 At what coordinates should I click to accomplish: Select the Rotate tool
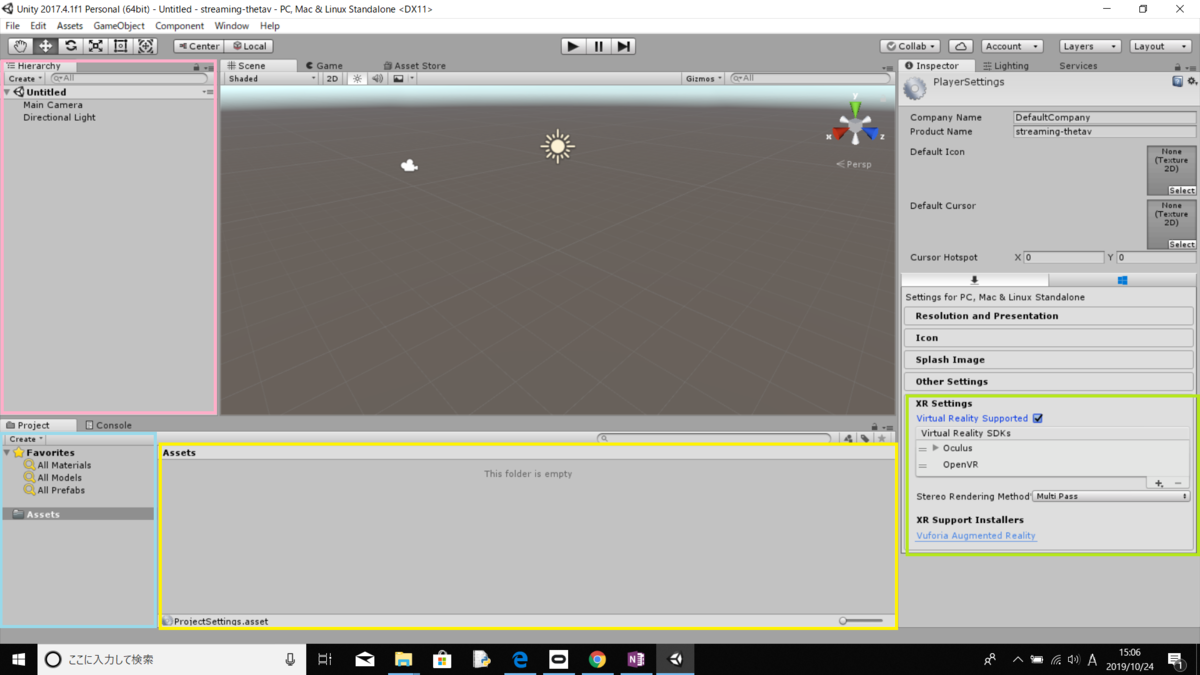click(x=71, y=46)
